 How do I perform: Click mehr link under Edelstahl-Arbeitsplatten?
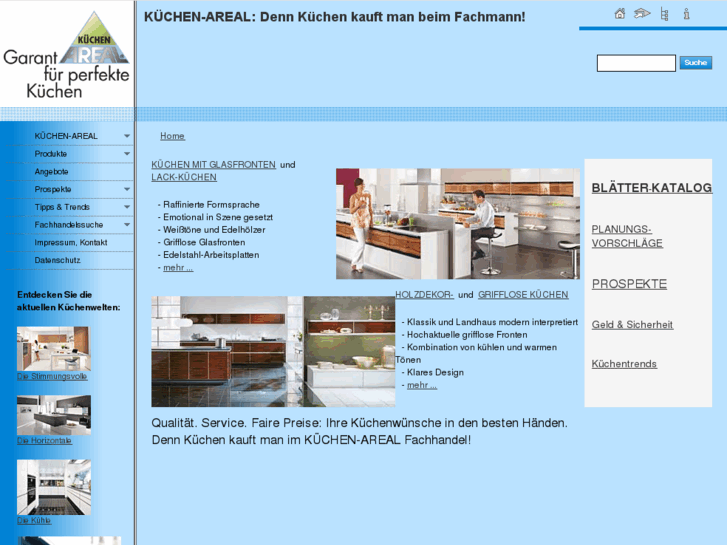pos(178,268)
